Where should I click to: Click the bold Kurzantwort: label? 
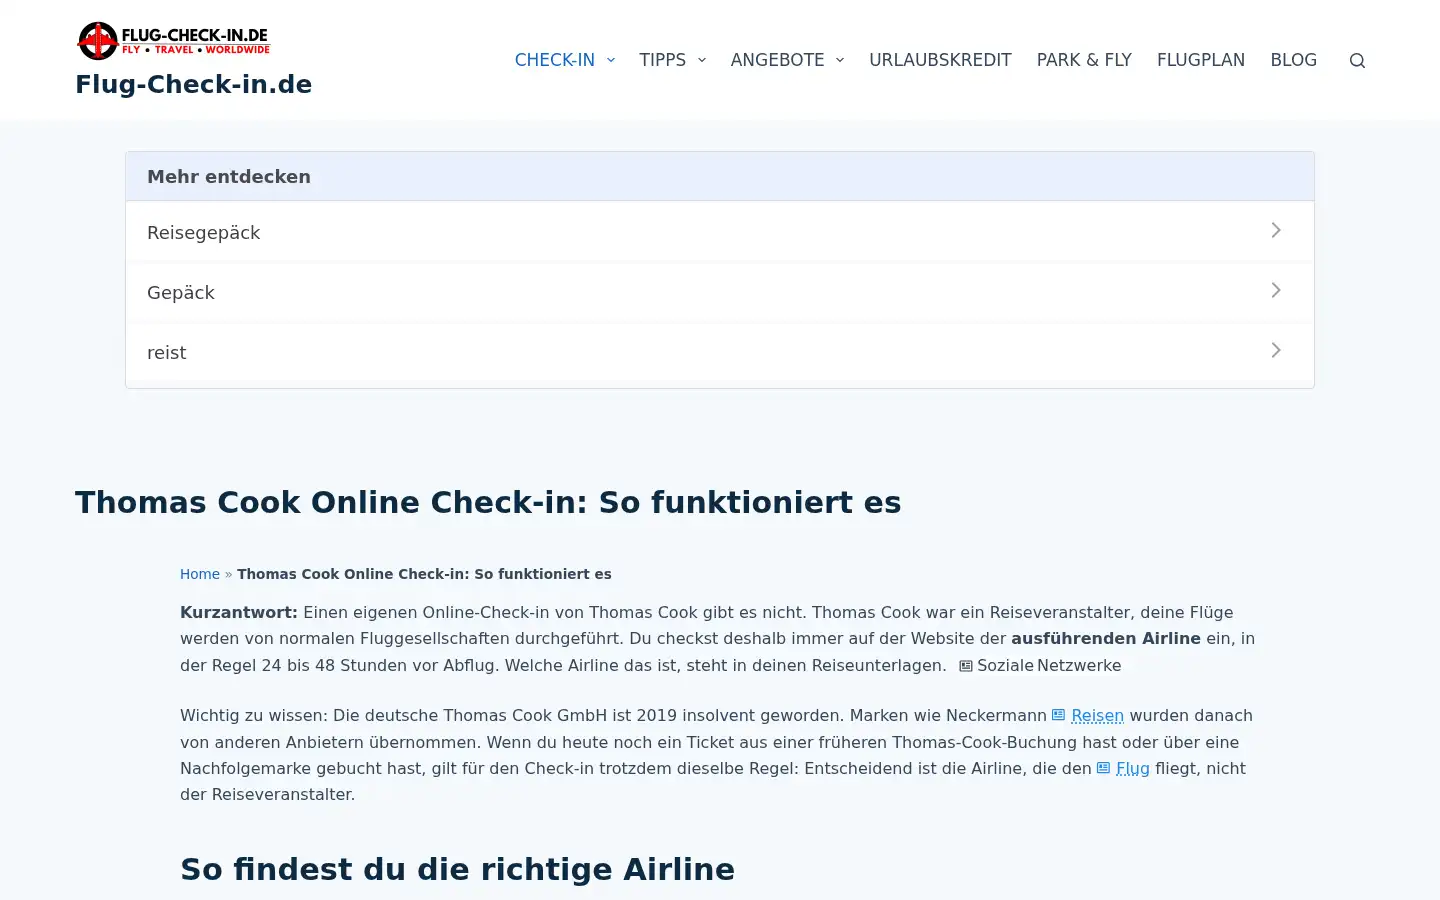point(239,612)
